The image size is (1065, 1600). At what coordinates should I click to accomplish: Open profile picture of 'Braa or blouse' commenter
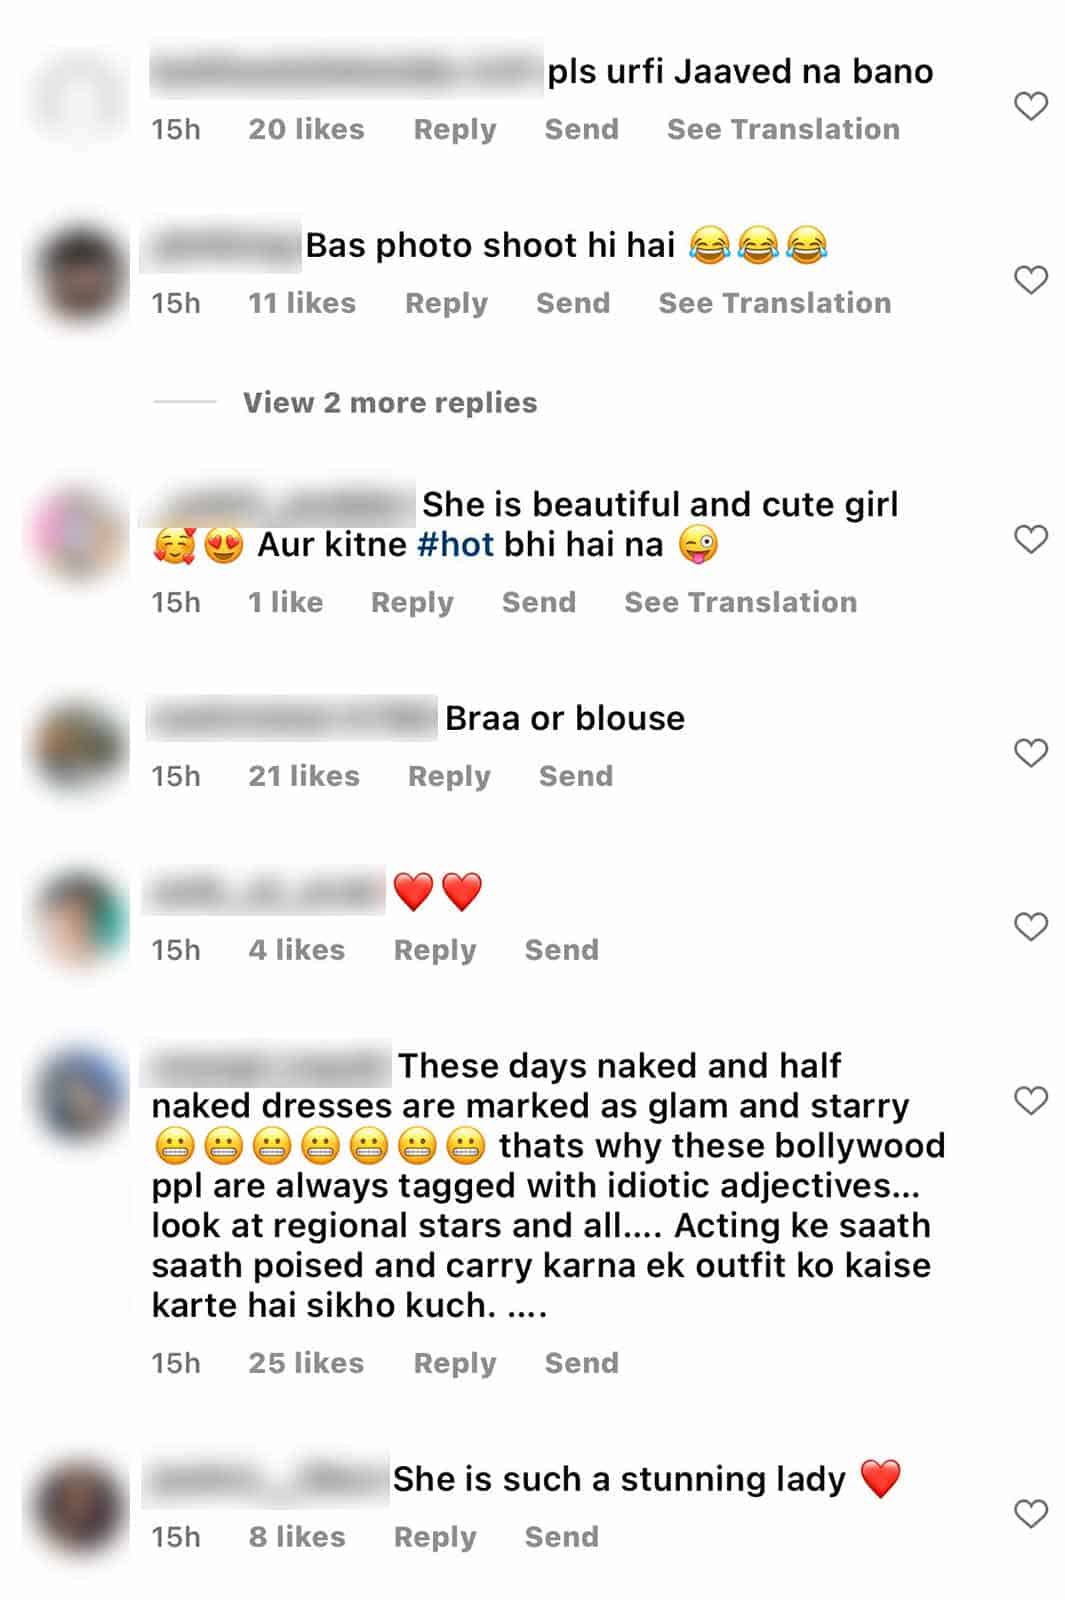click(78, 747)
